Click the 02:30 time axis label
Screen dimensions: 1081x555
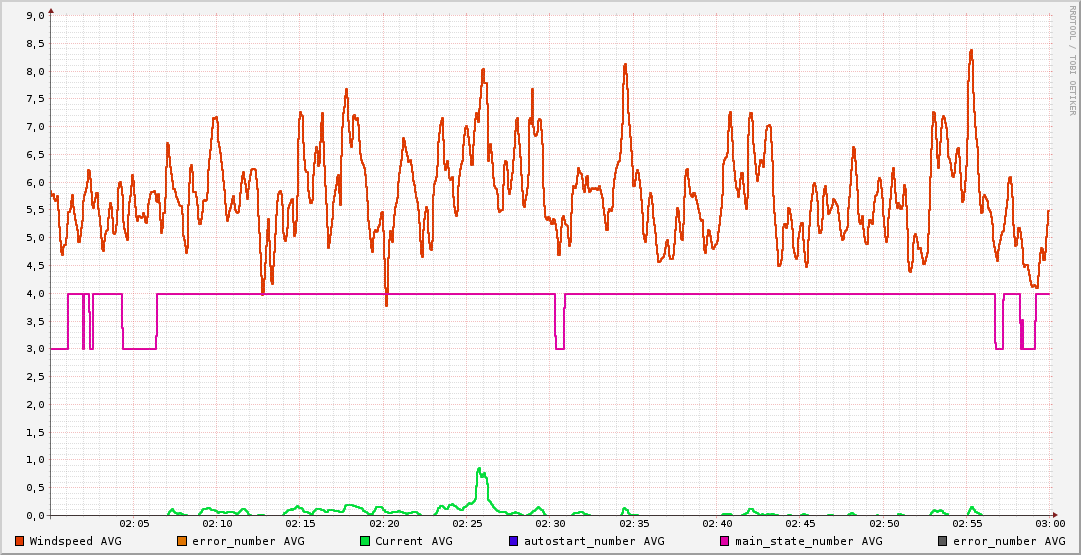[551, 524]
